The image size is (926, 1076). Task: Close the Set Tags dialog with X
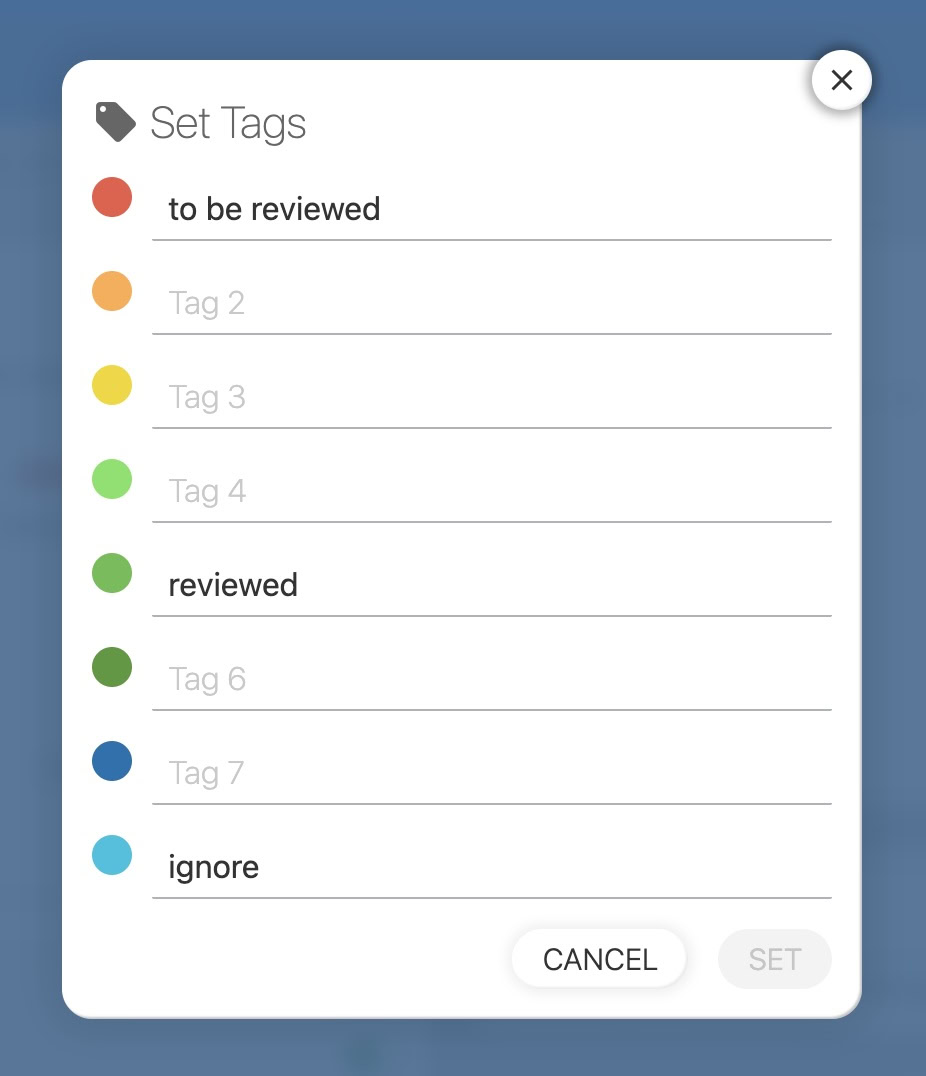(842, 80)
